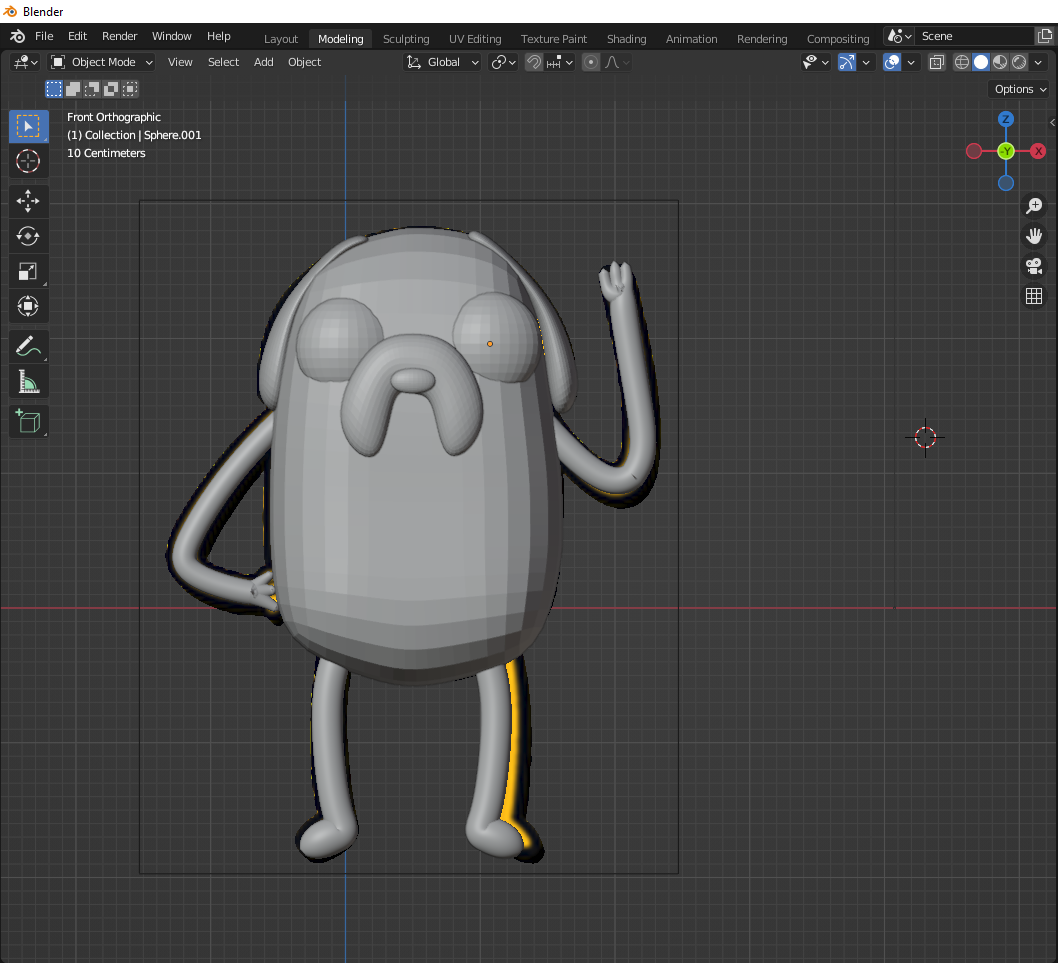Screen dimensions: 1058x963
Task: Switch to the Shading workspace tab
Action: (x=626, y=39)
